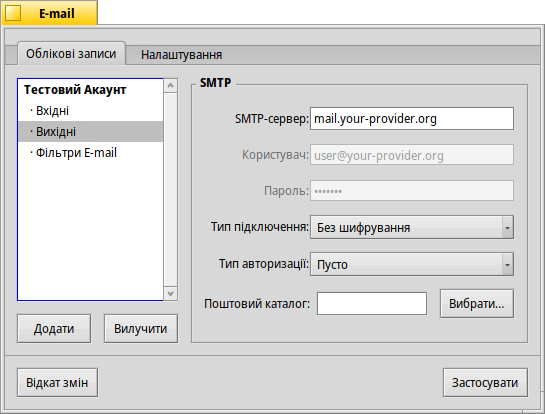Open the Налаштування tab
This screenshot has height=414, width=545.
181,55
